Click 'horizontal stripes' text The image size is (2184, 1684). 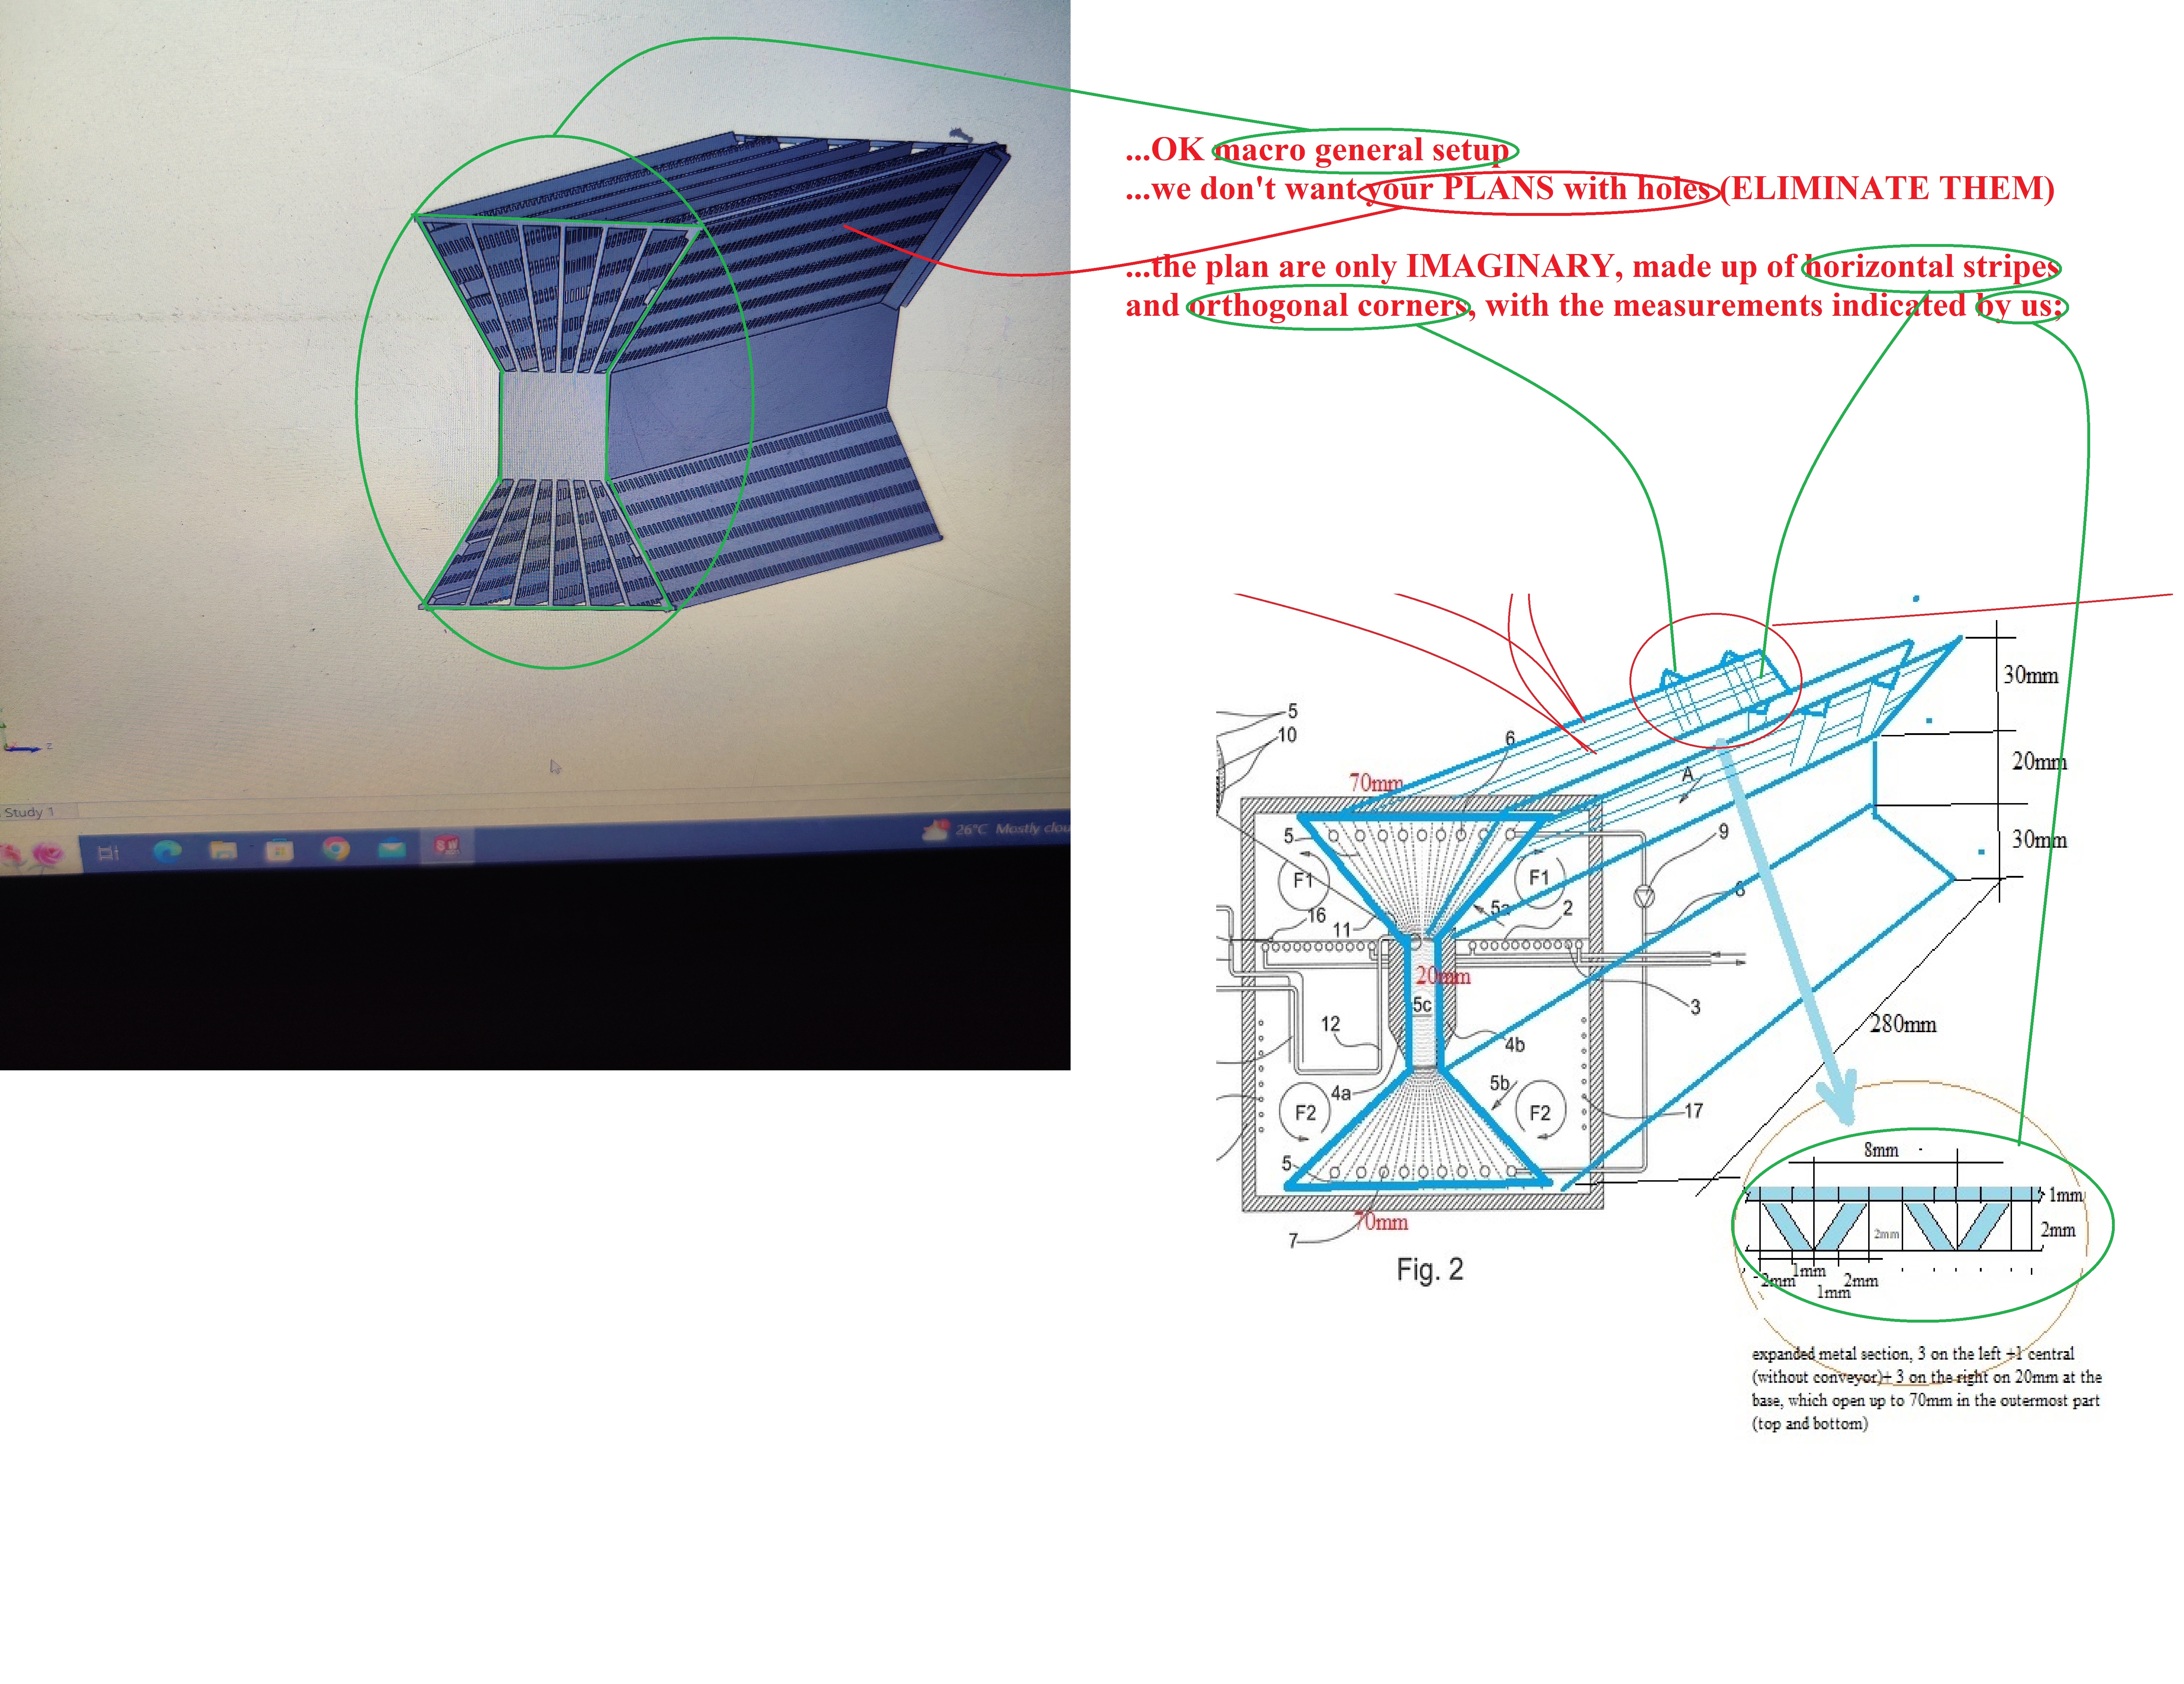(x=1932, y=266)
